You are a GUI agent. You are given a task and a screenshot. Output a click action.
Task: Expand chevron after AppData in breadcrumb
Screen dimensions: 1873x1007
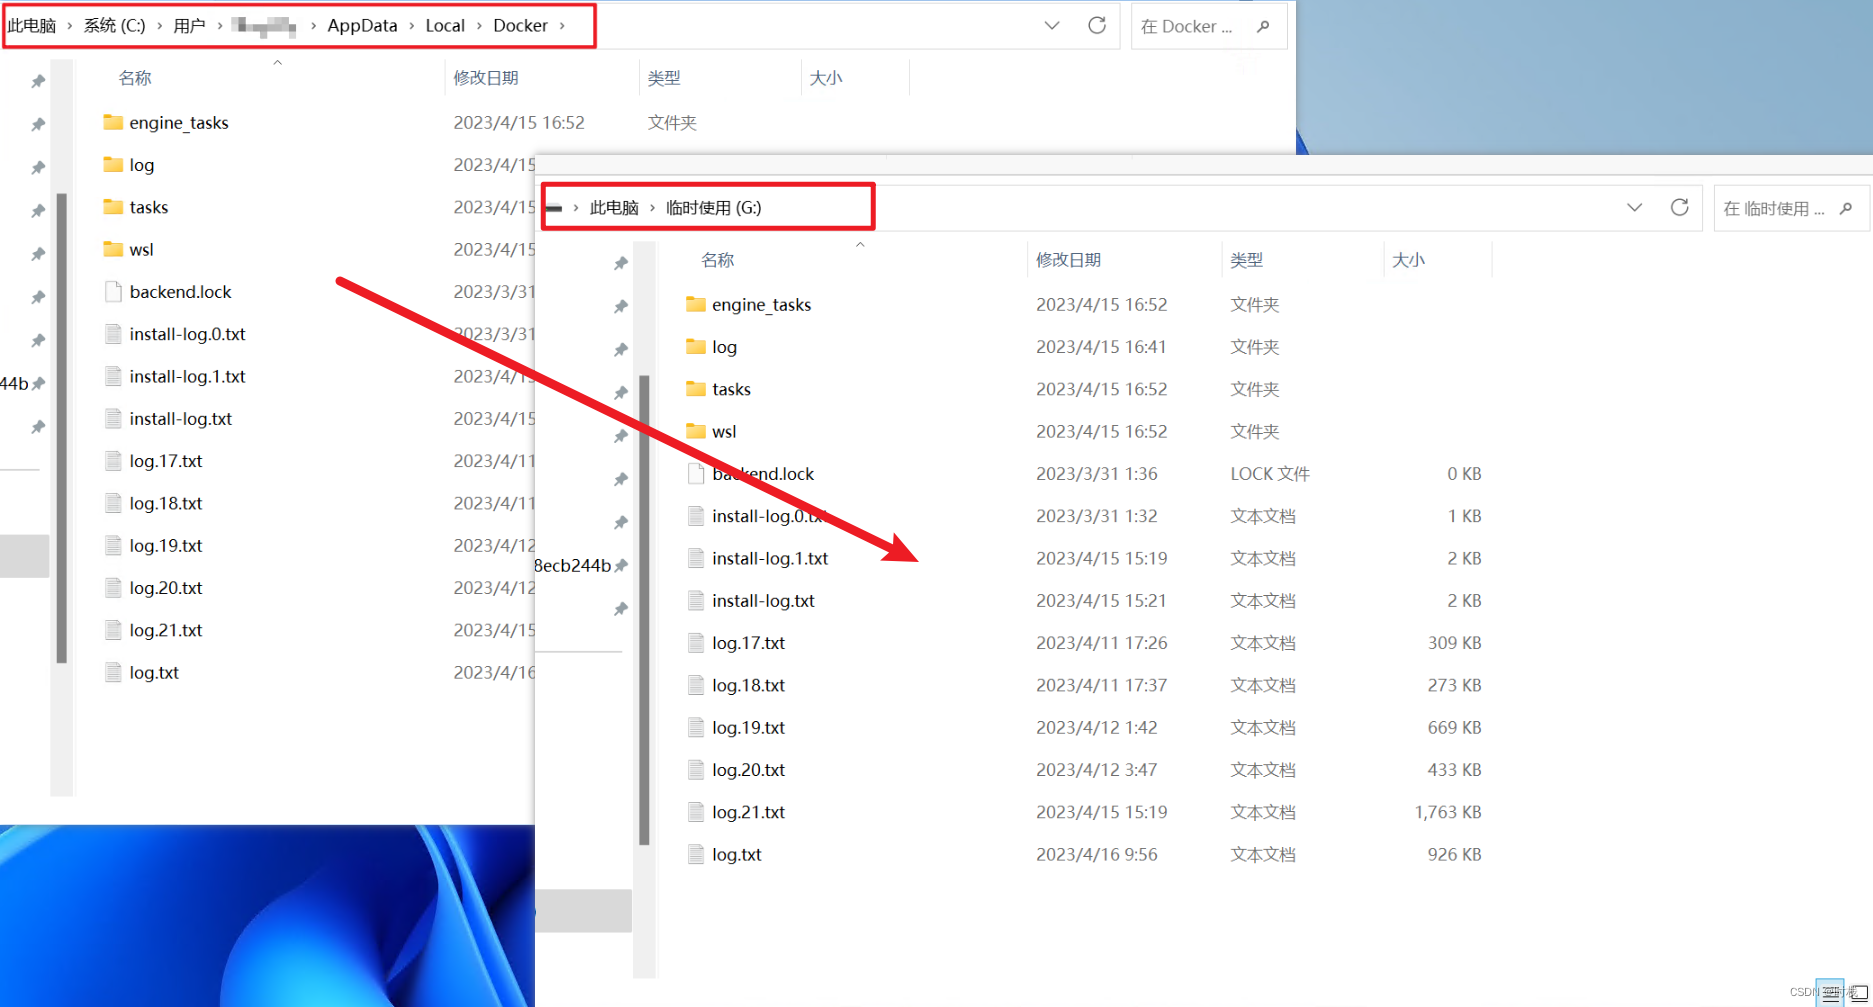coord(411,26)
